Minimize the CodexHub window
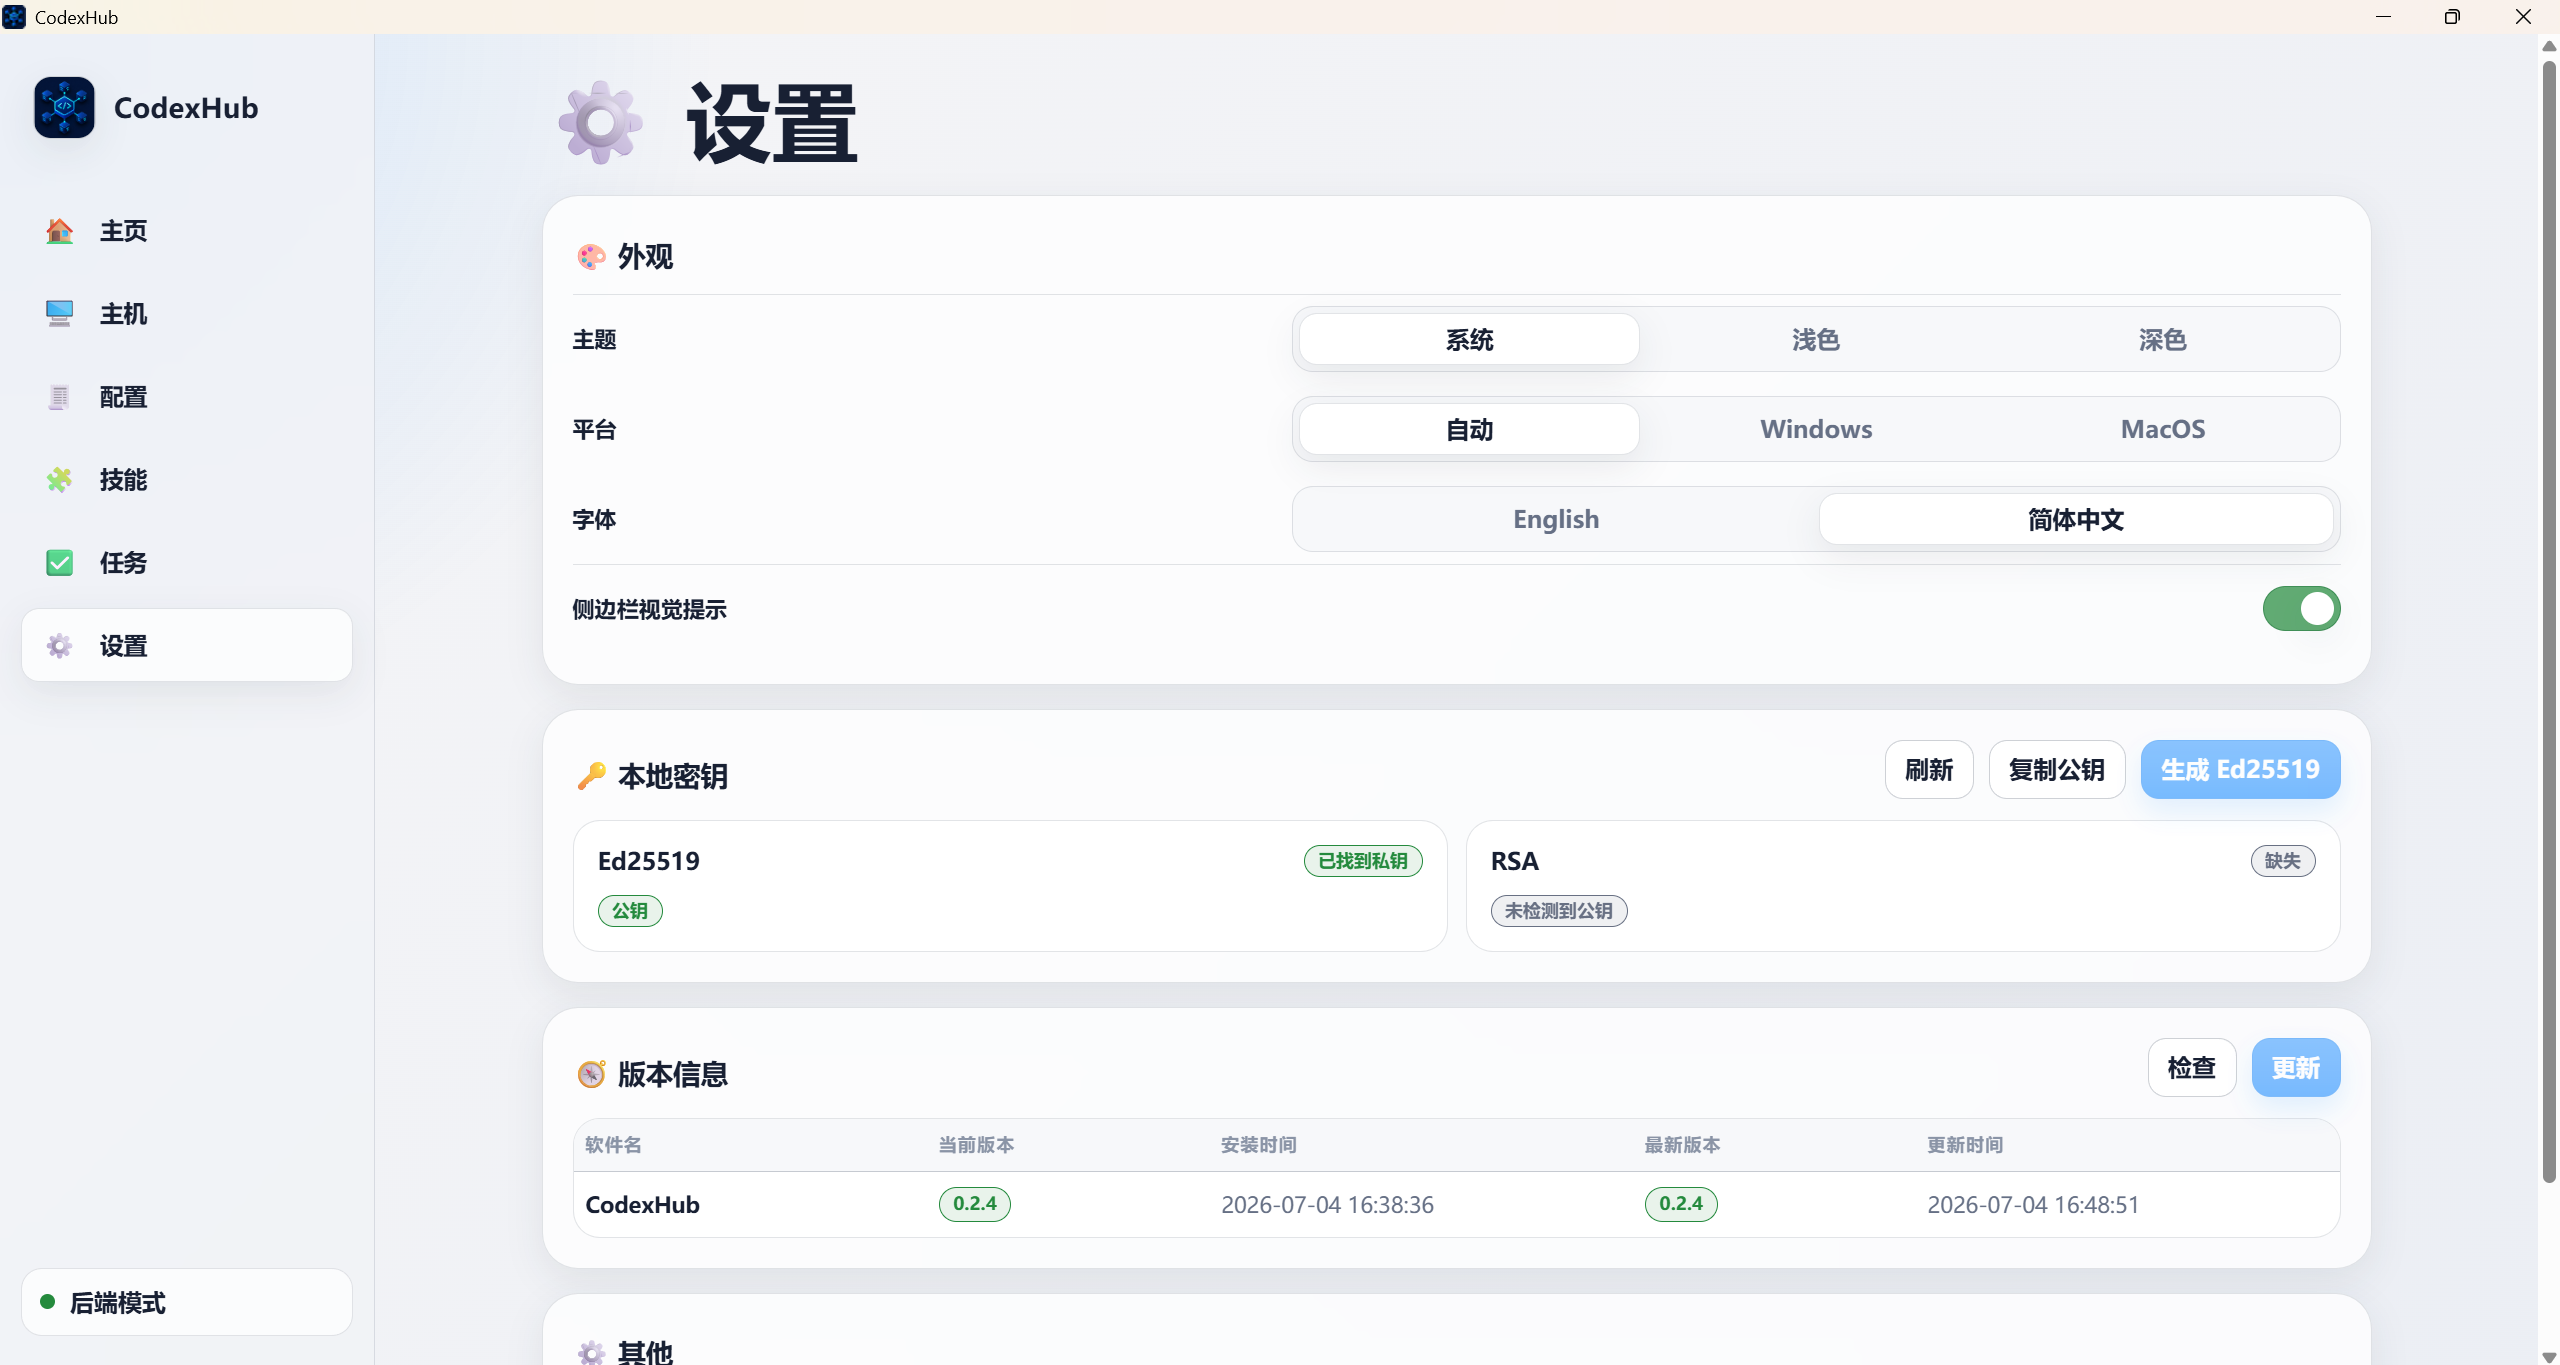 click(x=2383, y=17)
